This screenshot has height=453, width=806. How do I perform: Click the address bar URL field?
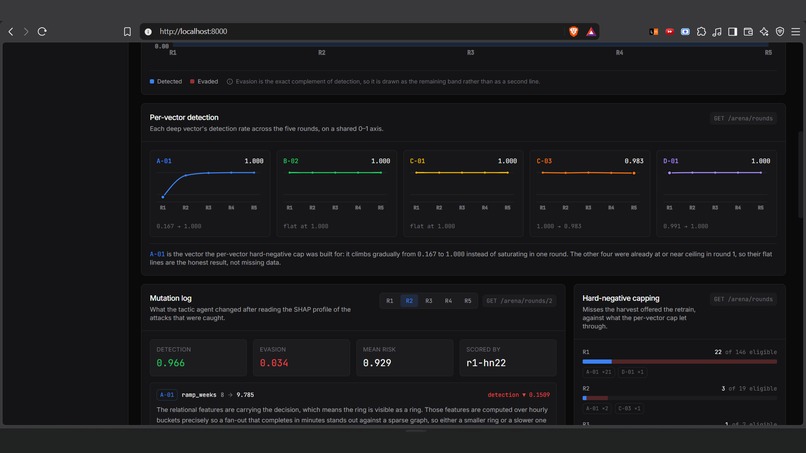click(360, 31)
